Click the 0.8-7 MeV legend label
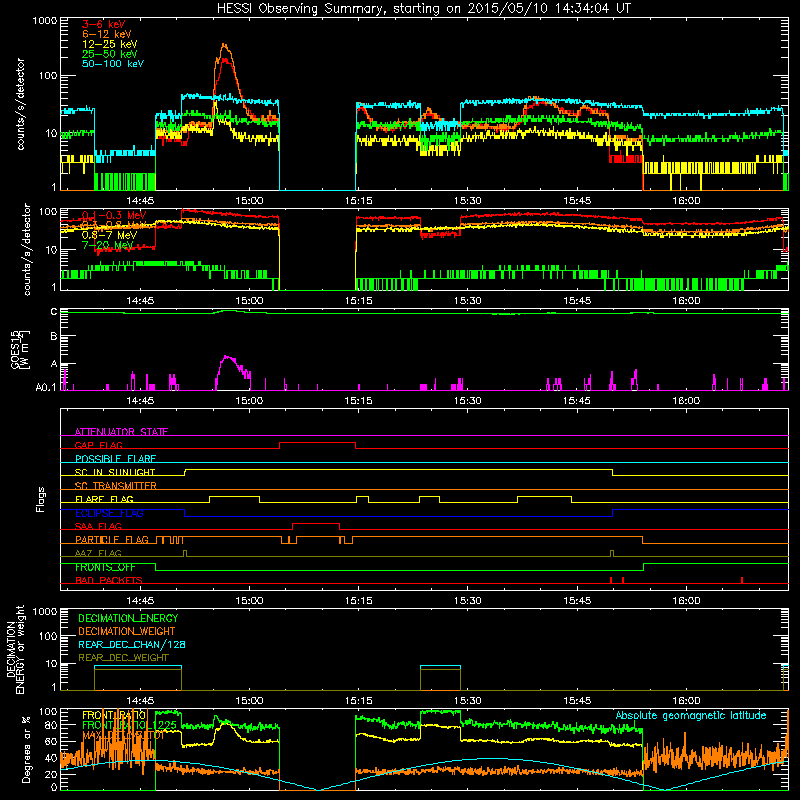Viewport: 800px width, 800px height. click(109, 235)
